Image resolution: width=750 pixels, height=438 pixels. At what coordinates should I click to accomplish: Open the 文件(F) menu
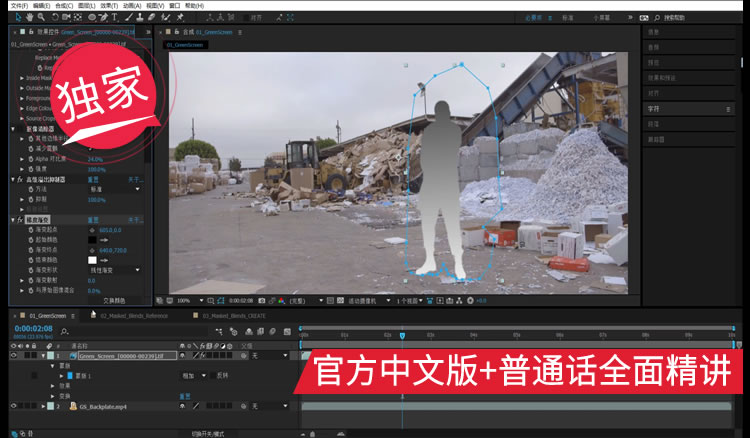[x=19, y=6]
